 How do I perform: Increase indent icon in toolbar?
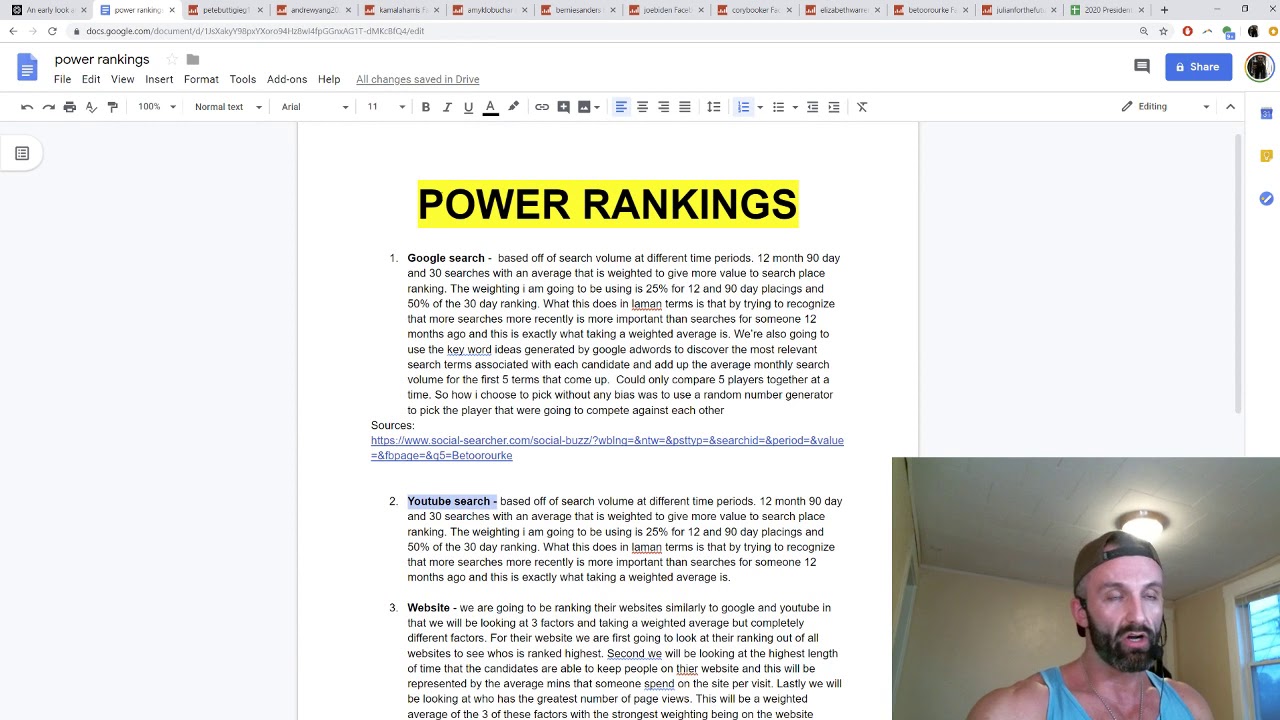834,107
